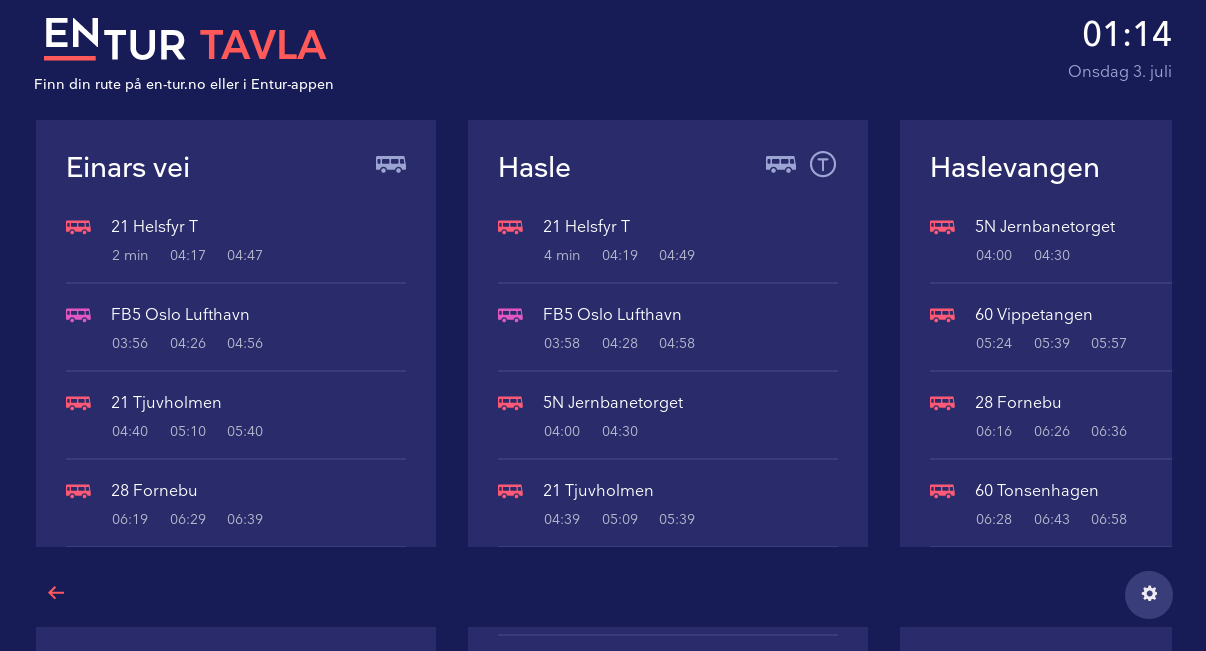The image size is (1206, 651).
Task: Open settings via the gear button
Action: click(1148, 594)
